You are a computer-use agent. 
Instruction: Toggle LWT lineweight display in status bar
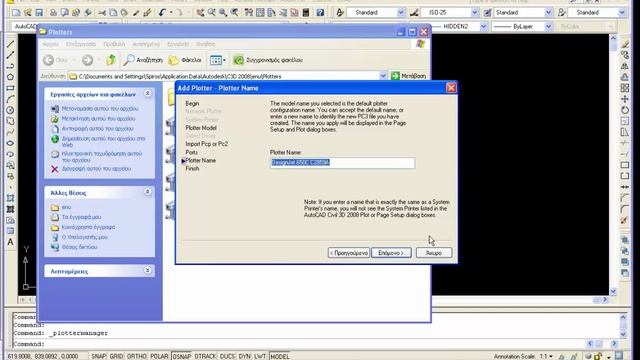tap(260, 356)
